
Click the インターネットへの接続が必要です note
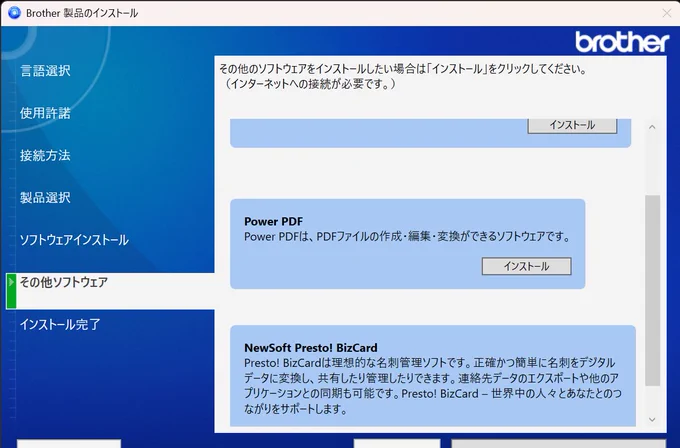coord(309,84)
